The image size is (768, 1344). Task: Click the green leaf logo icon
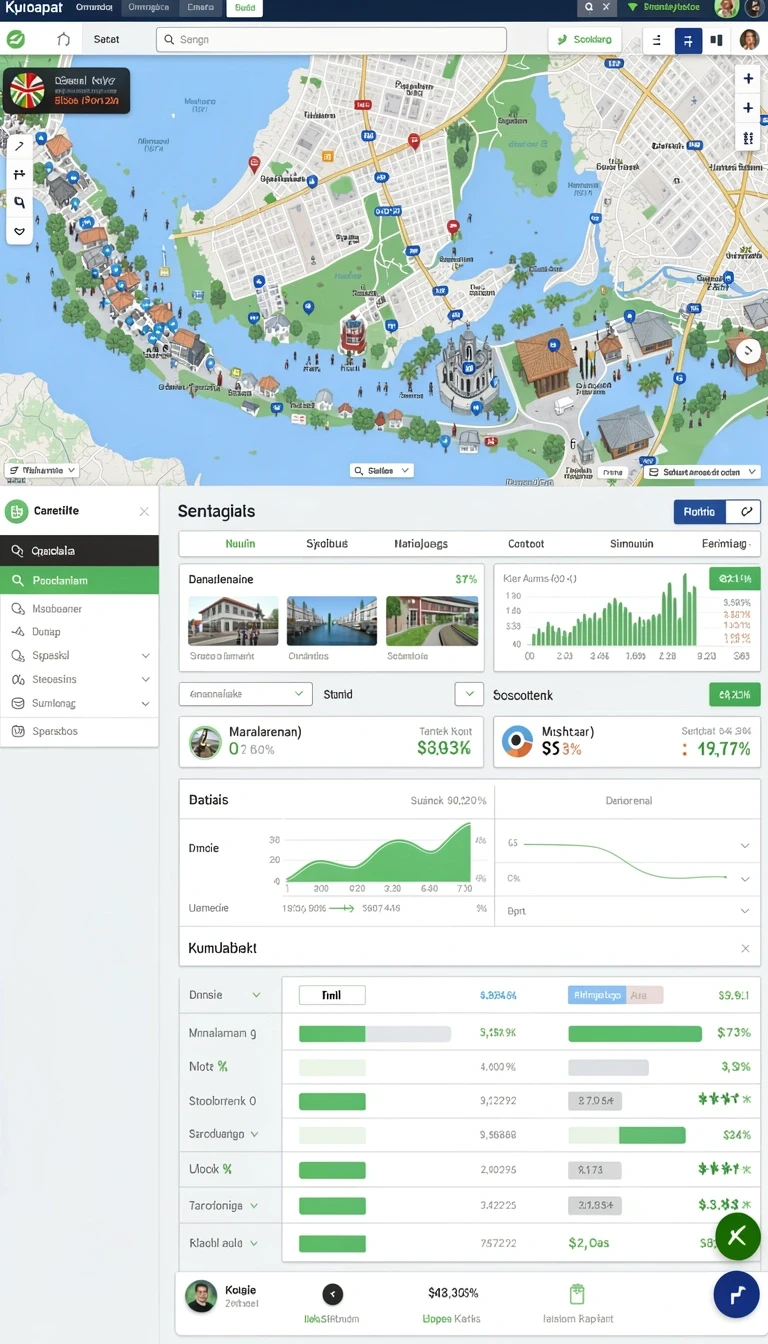click(16, 39)
